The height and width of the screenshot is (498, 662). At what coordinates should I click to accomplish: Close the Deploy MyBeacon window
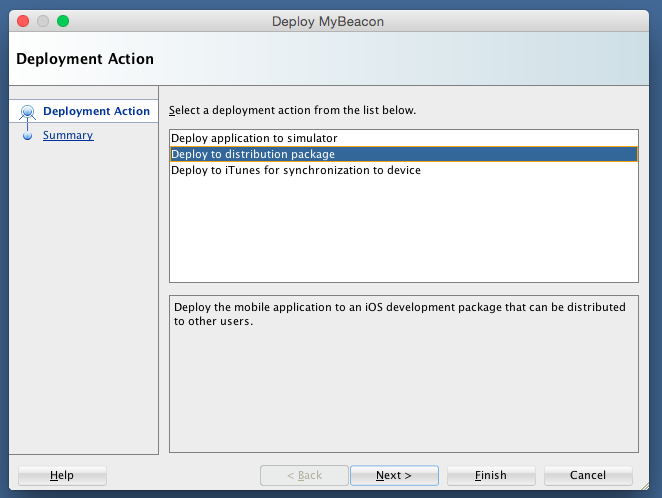click(x=23, y=21)
